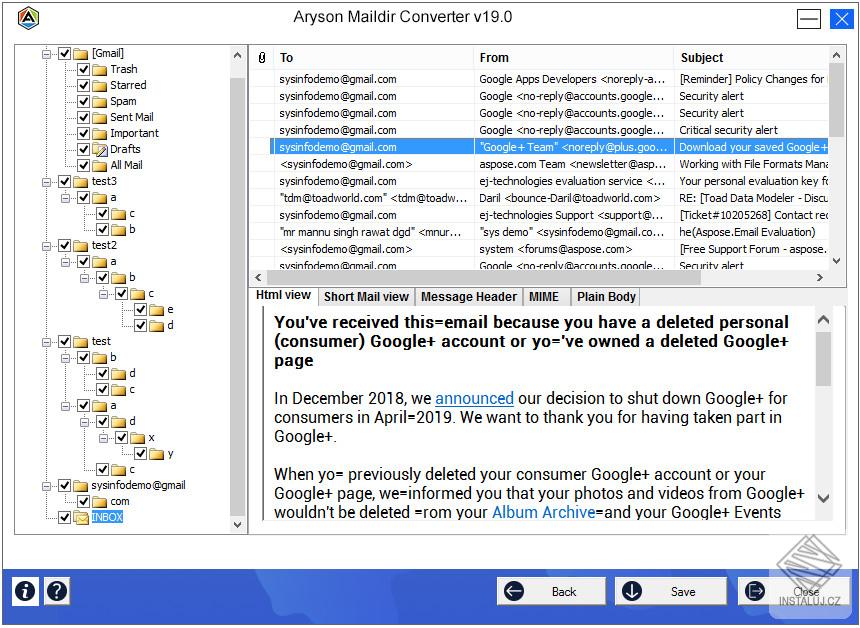Click the Back button
Screen dimensions: 860x628
551,591
